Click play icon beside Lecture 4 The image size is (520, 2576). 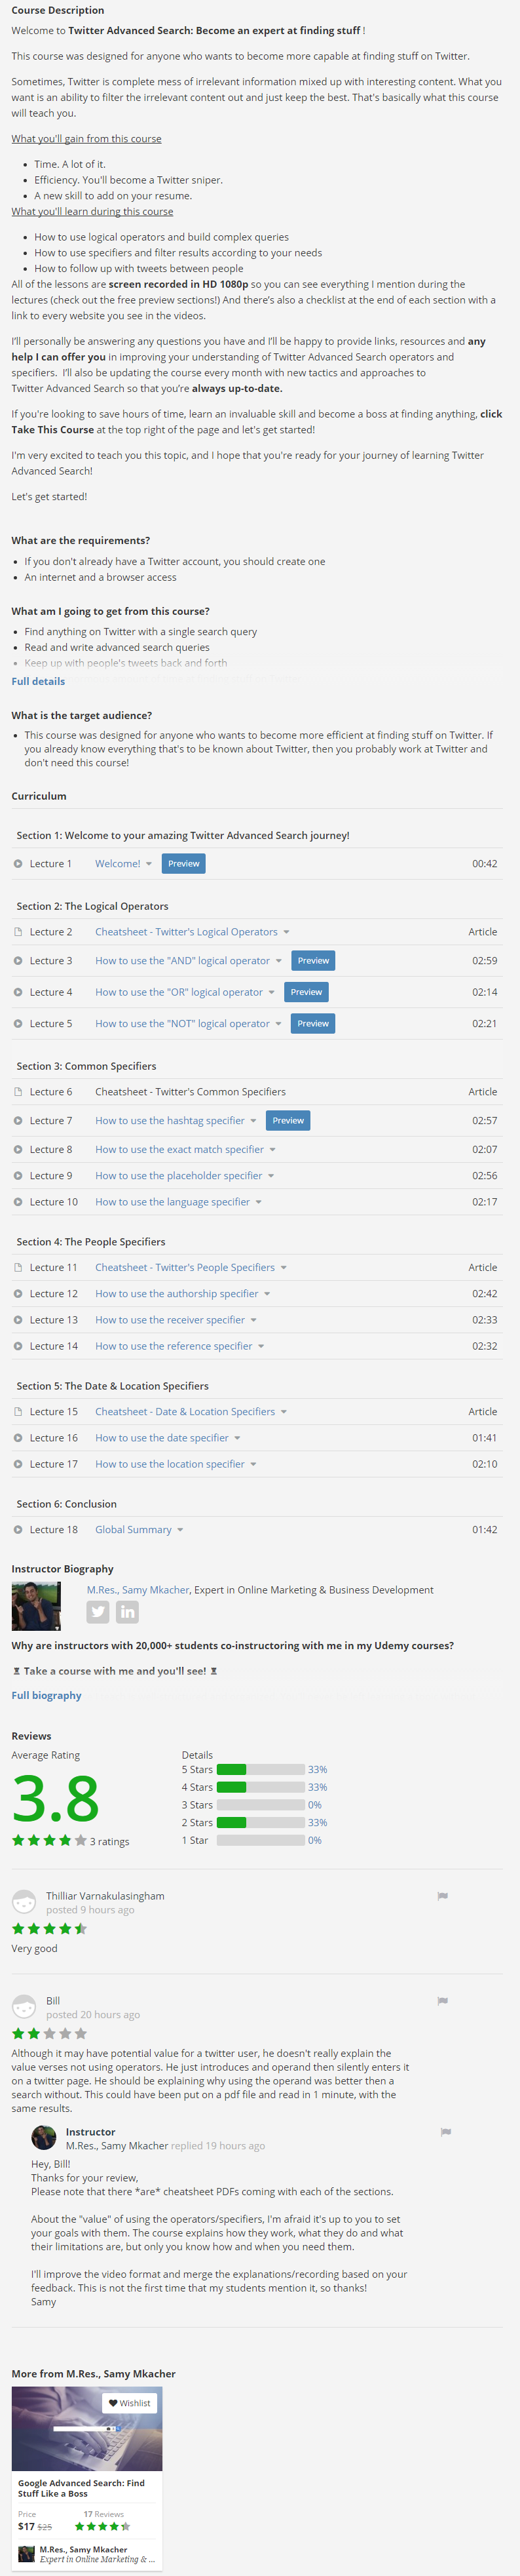pyautogui.click(x=18, y=992)
